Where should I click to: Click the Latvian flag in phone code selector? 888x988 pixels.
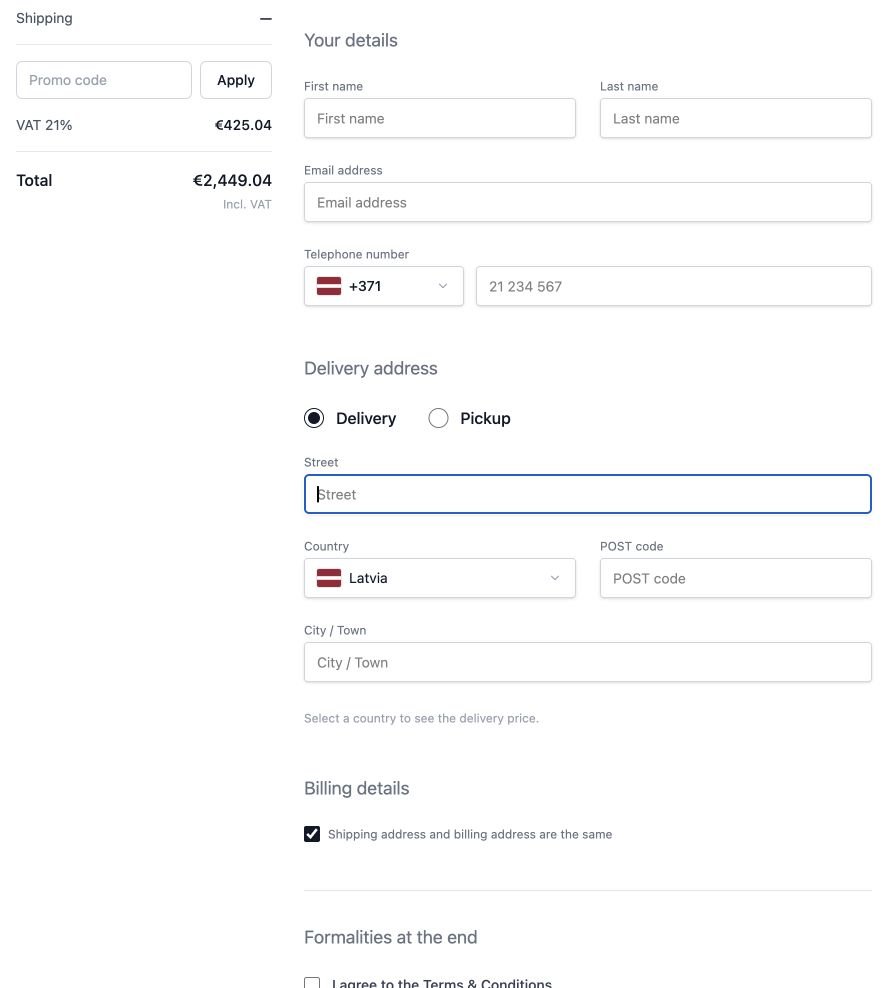[x=329, y=286]
